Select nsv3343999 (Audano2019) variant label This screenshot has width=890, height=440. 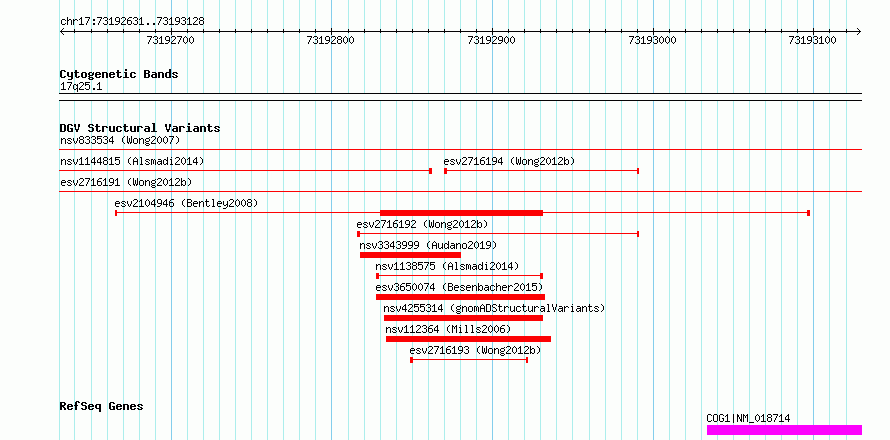[428, 245]
